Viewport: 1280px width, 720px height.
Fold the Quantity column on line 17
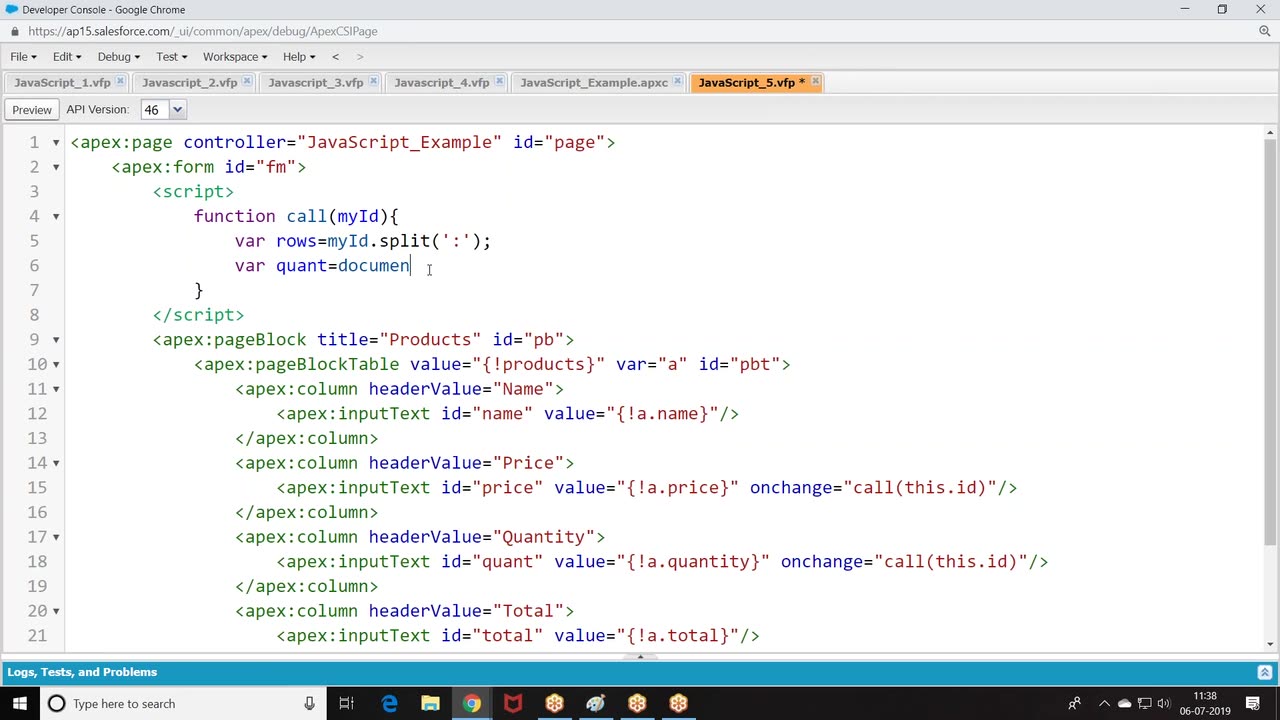tap(56, 537)
